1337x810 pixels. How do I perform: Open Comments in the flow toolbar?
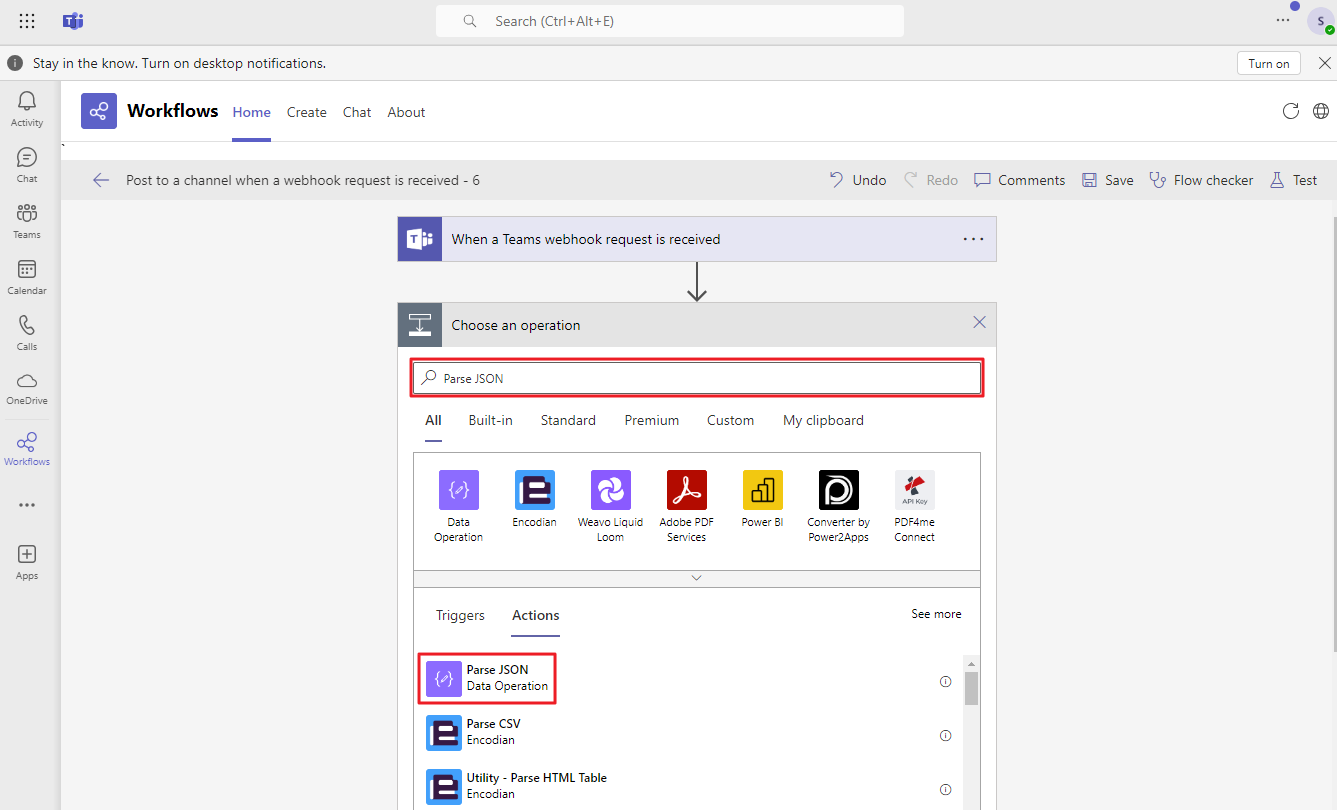(x=1020, y=180)
